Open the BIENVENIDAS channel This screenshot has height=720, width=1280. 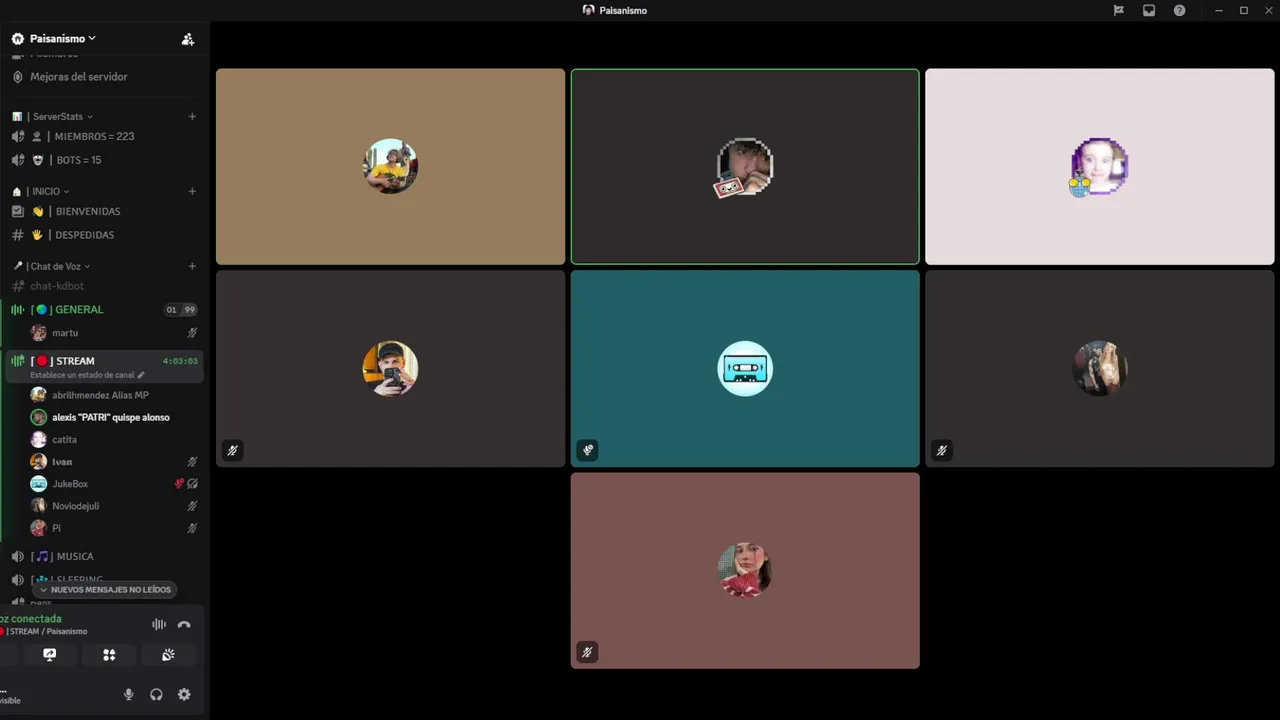click(87, 212)
